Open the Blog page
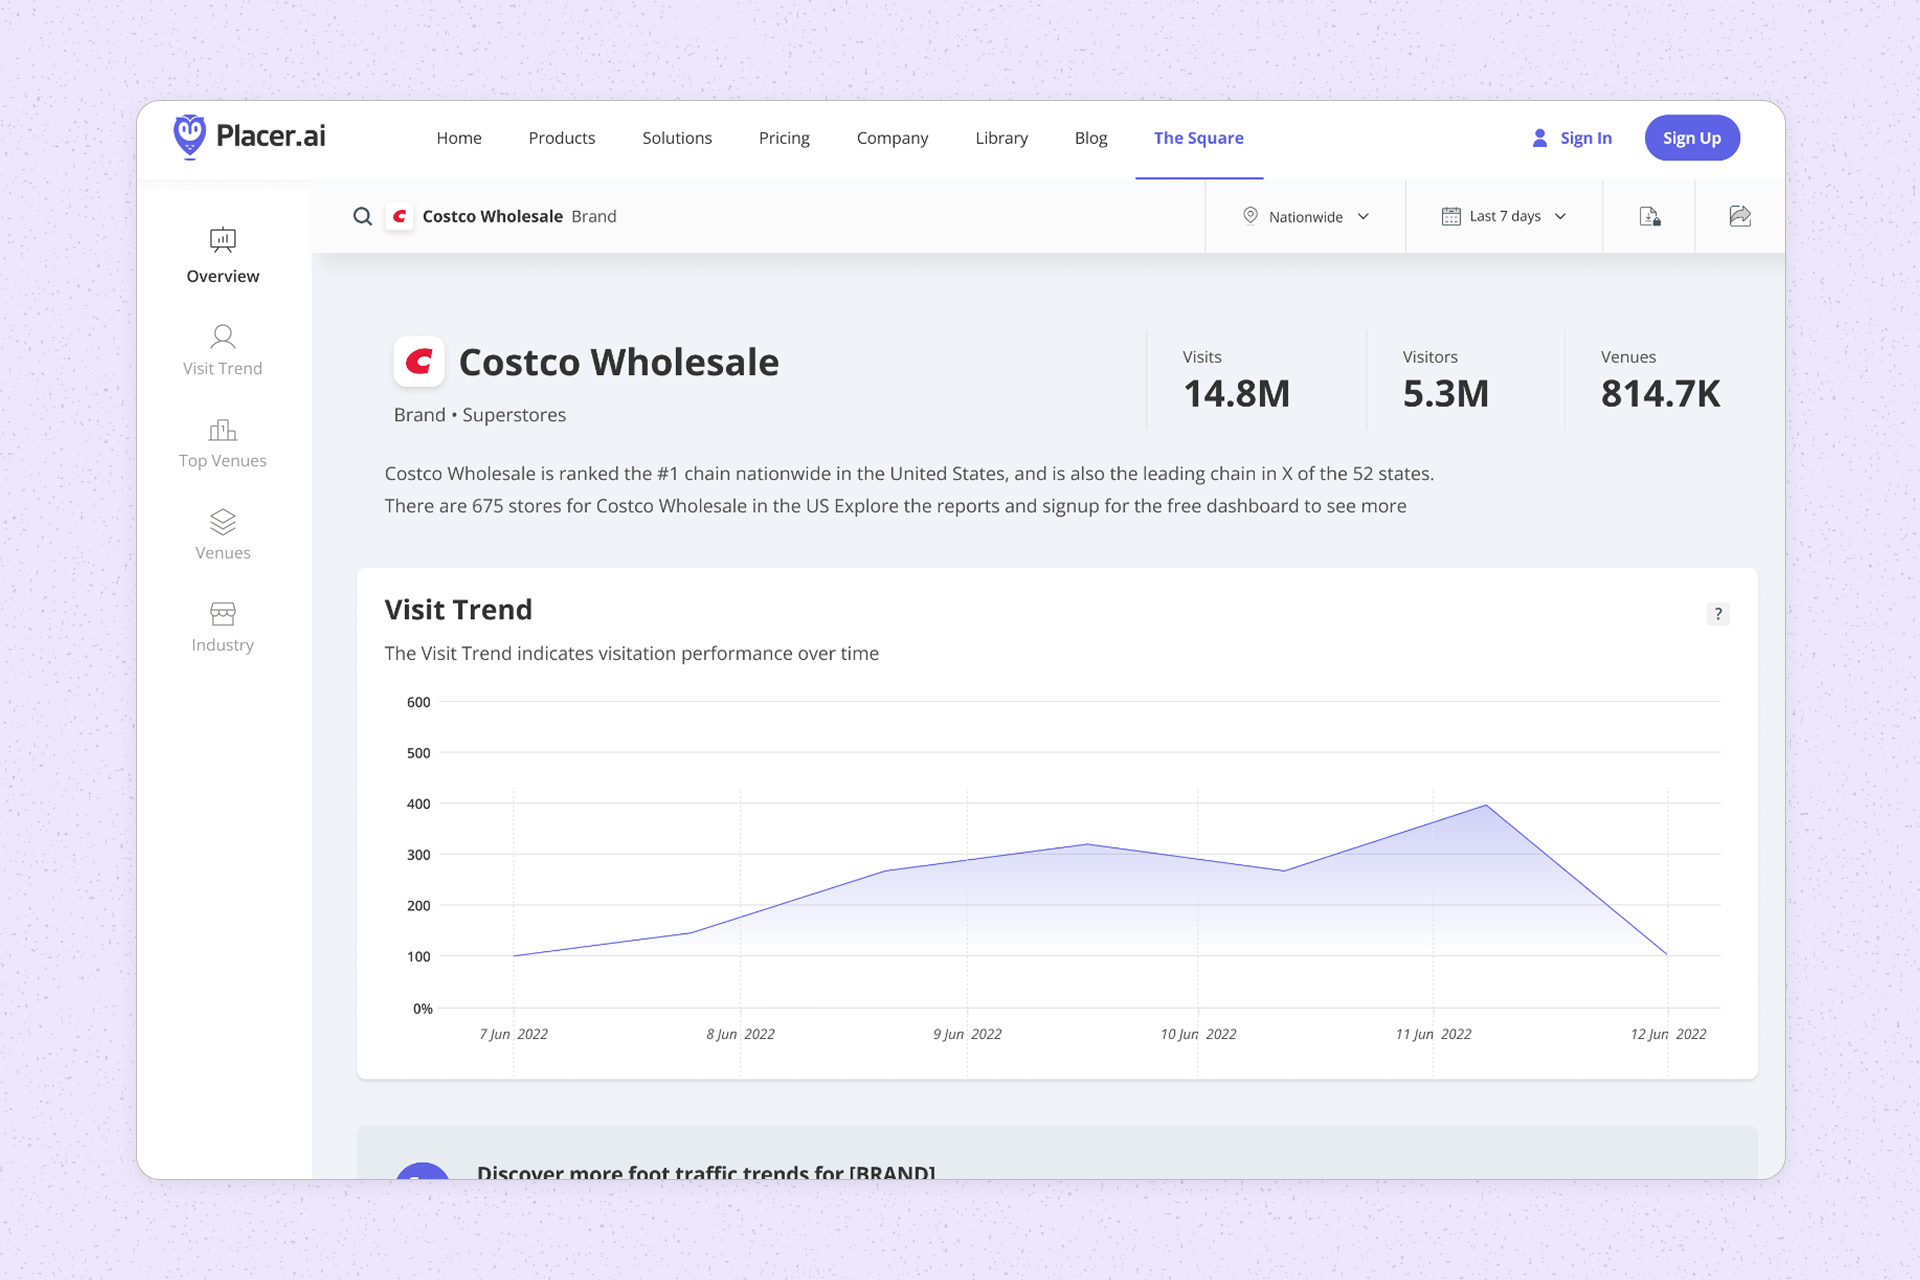 (1091, 138)
